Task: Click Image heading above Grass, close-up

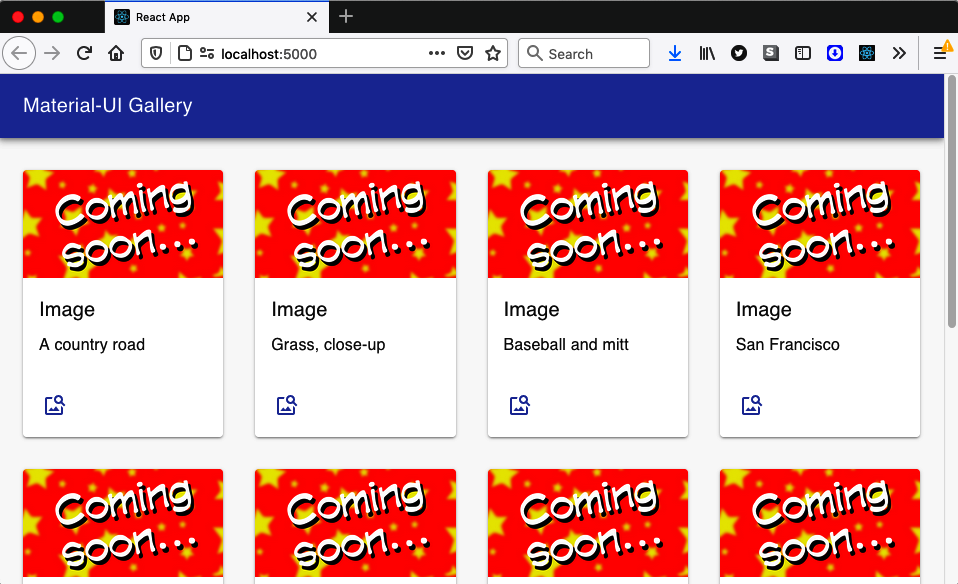Action: click(x=299, y=310)
